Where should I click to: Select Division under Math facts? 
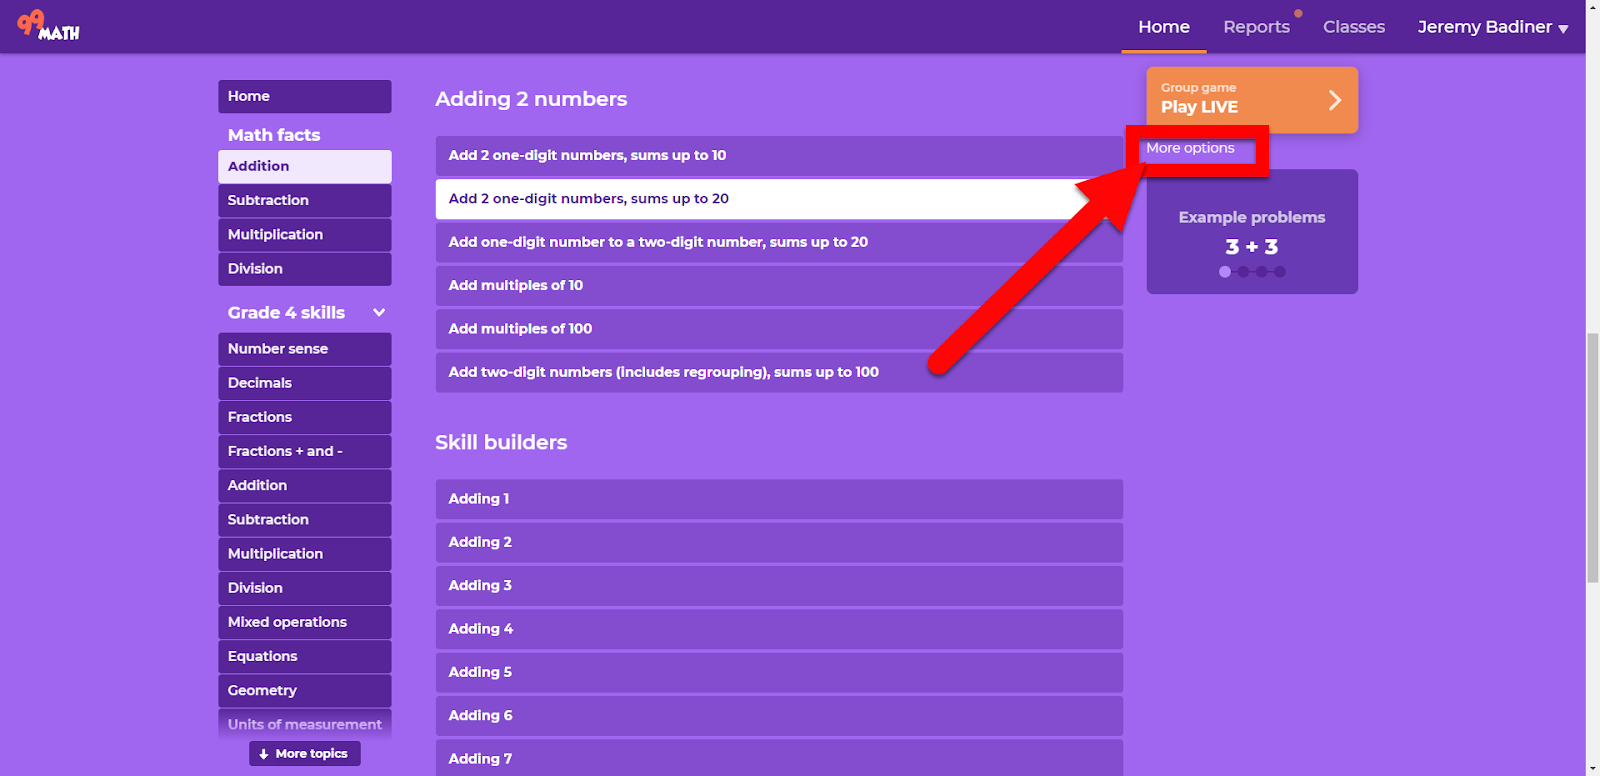click(305, 269)
